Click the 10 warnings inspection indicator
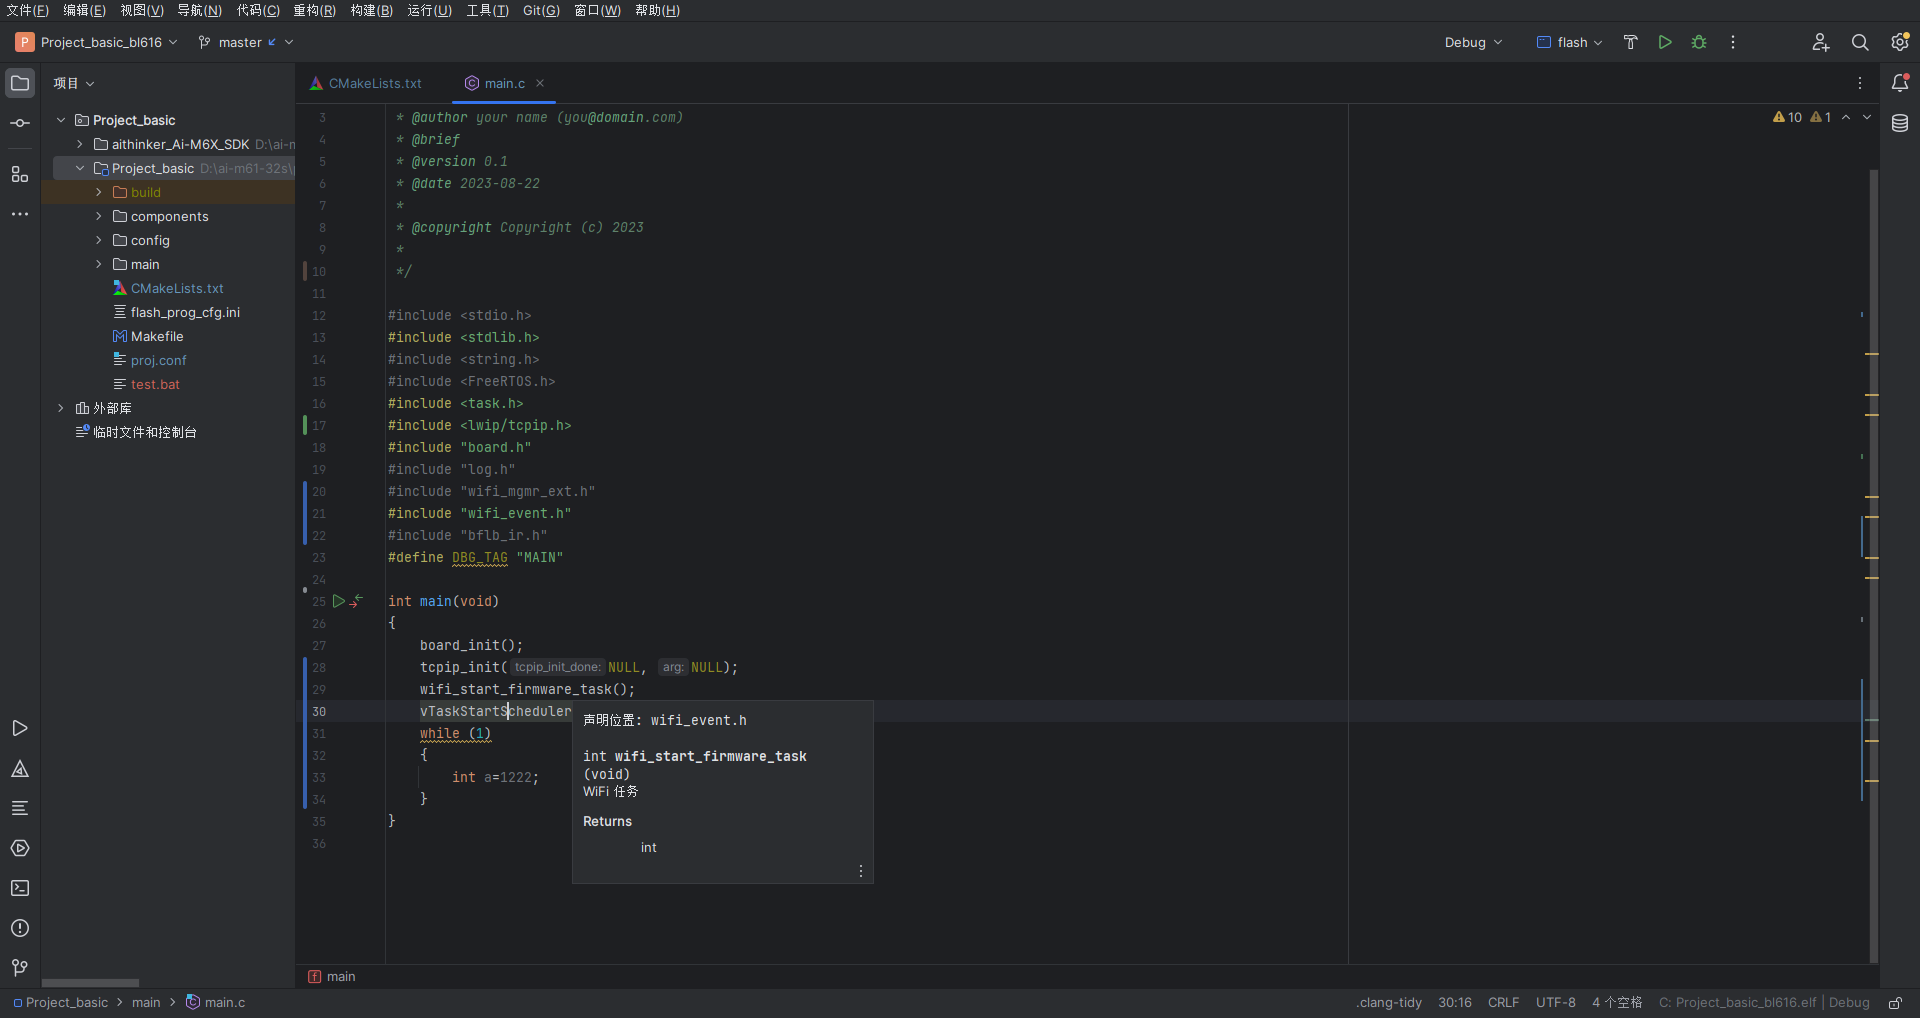The image size is (1920, 1018). (x=1787, y=117)
